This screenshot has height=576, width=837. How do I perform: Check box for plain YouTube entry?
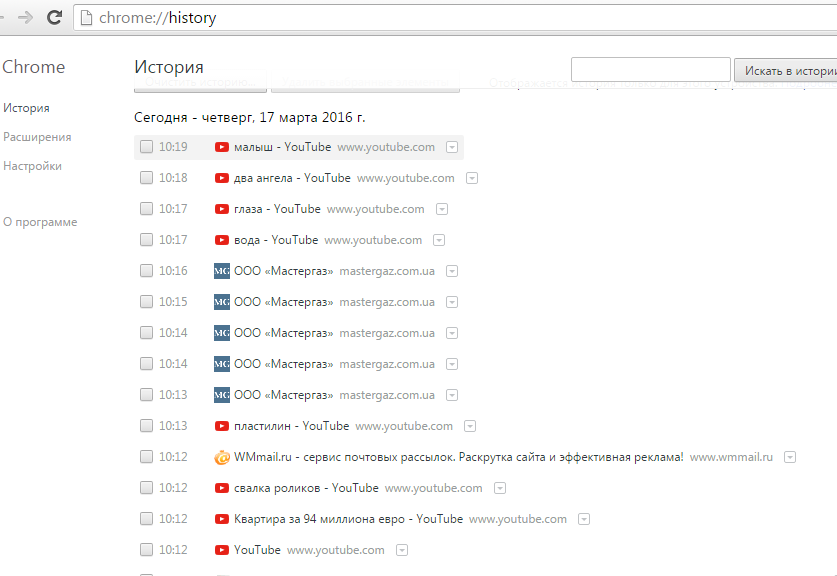coord(146,549)
